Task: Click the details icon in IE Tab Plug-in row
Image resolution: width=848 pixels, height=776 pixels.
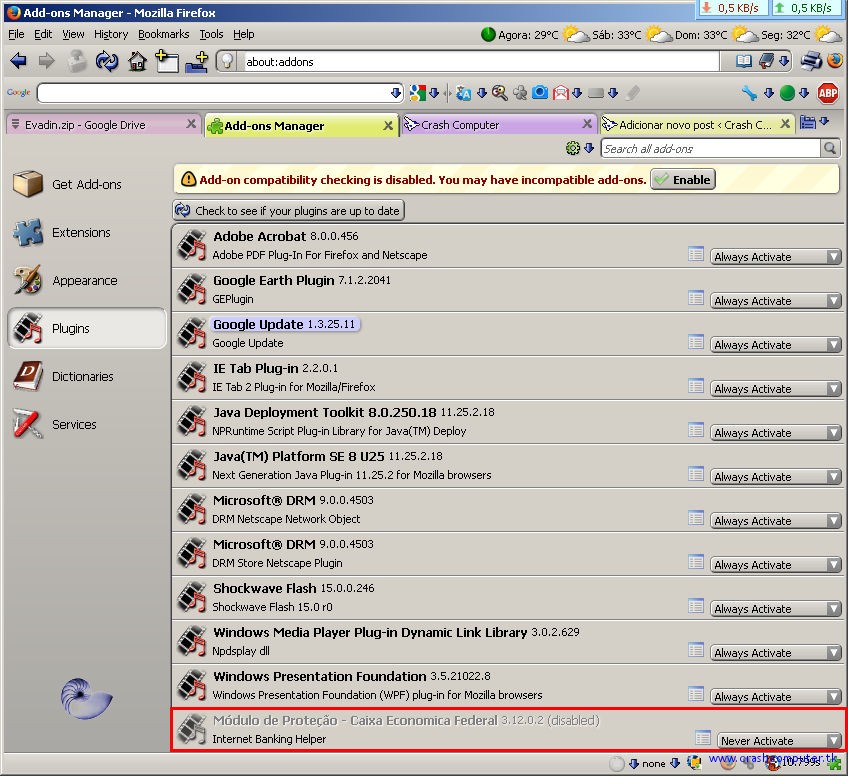Action: pos(696,386)
